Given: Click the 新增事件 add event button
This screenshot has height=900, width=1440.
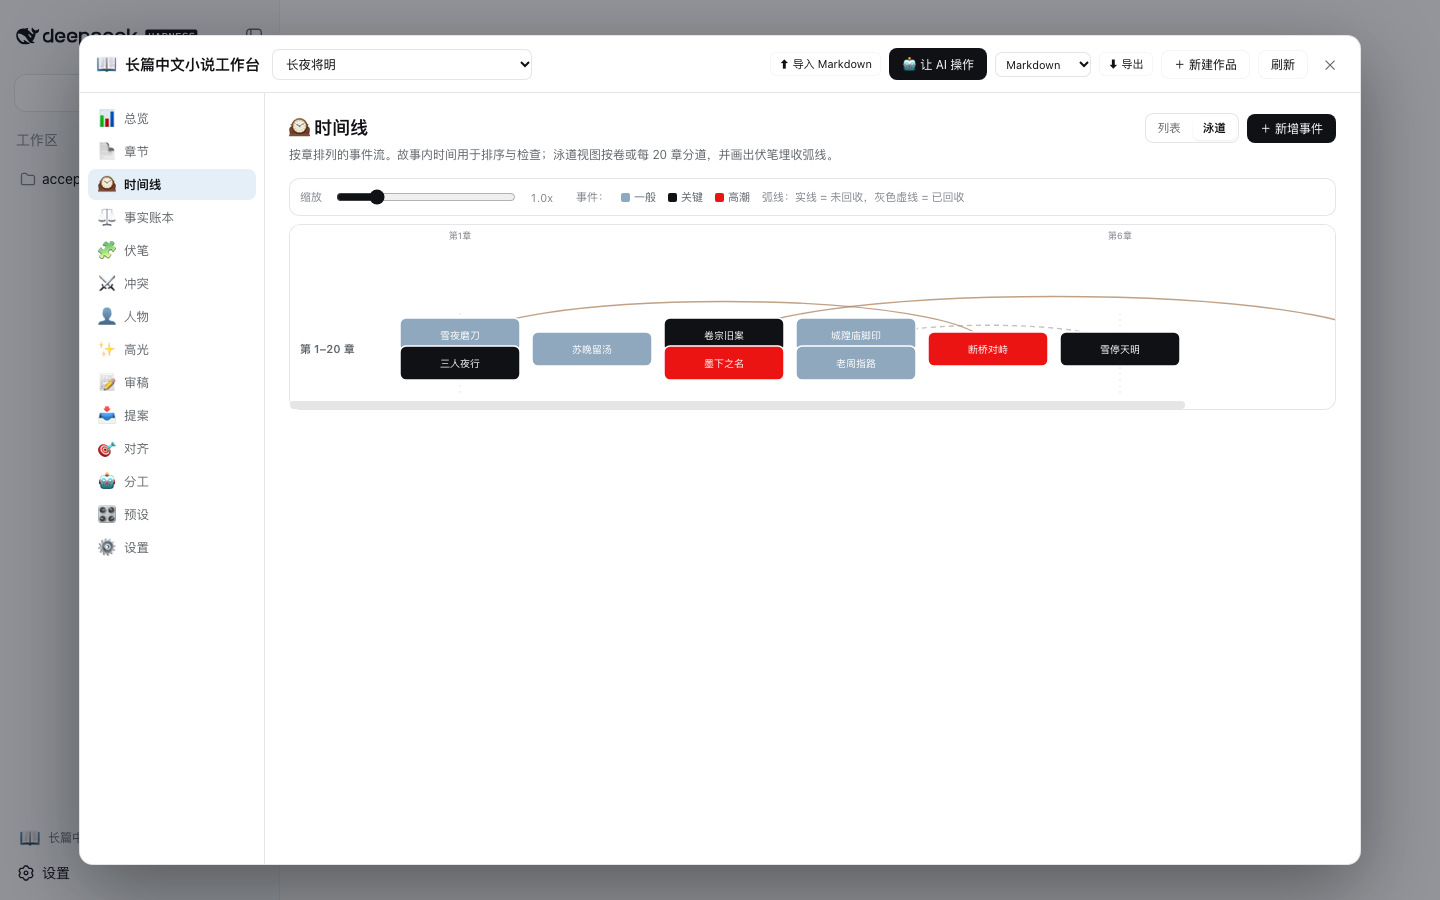Looking at the screenshot, I should (x=1291, y=128).
